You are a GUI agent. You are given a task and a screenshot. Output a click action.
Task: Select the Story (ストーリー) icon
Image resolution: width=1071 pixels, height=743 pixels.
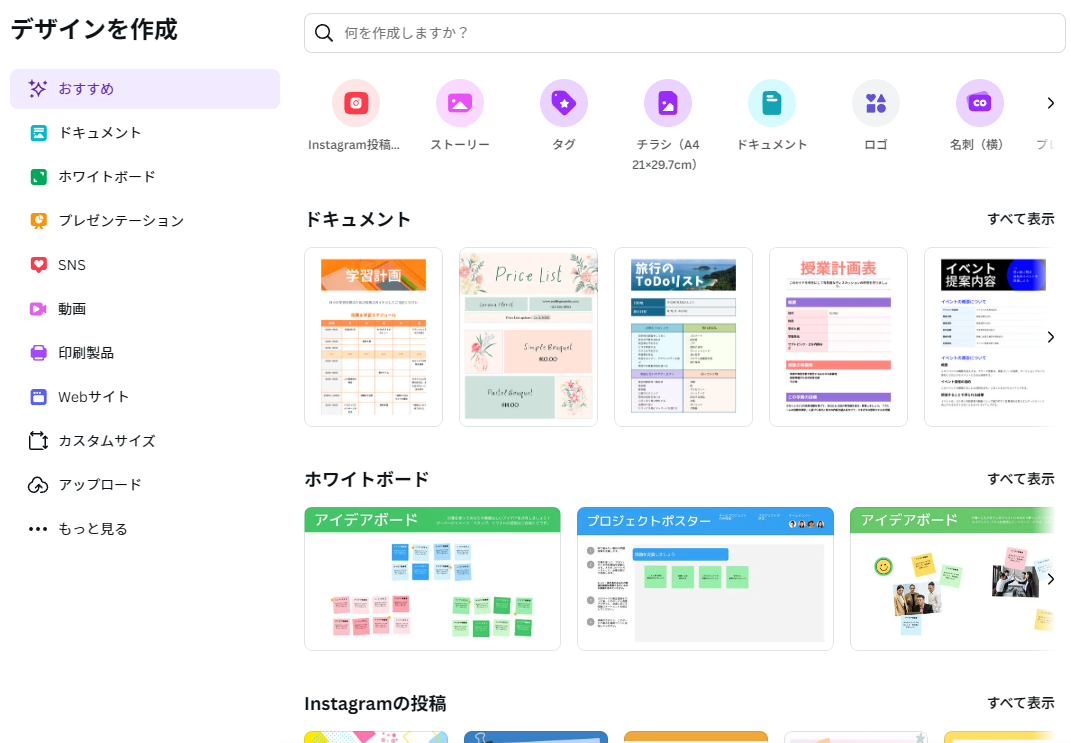tap(460, 103)
